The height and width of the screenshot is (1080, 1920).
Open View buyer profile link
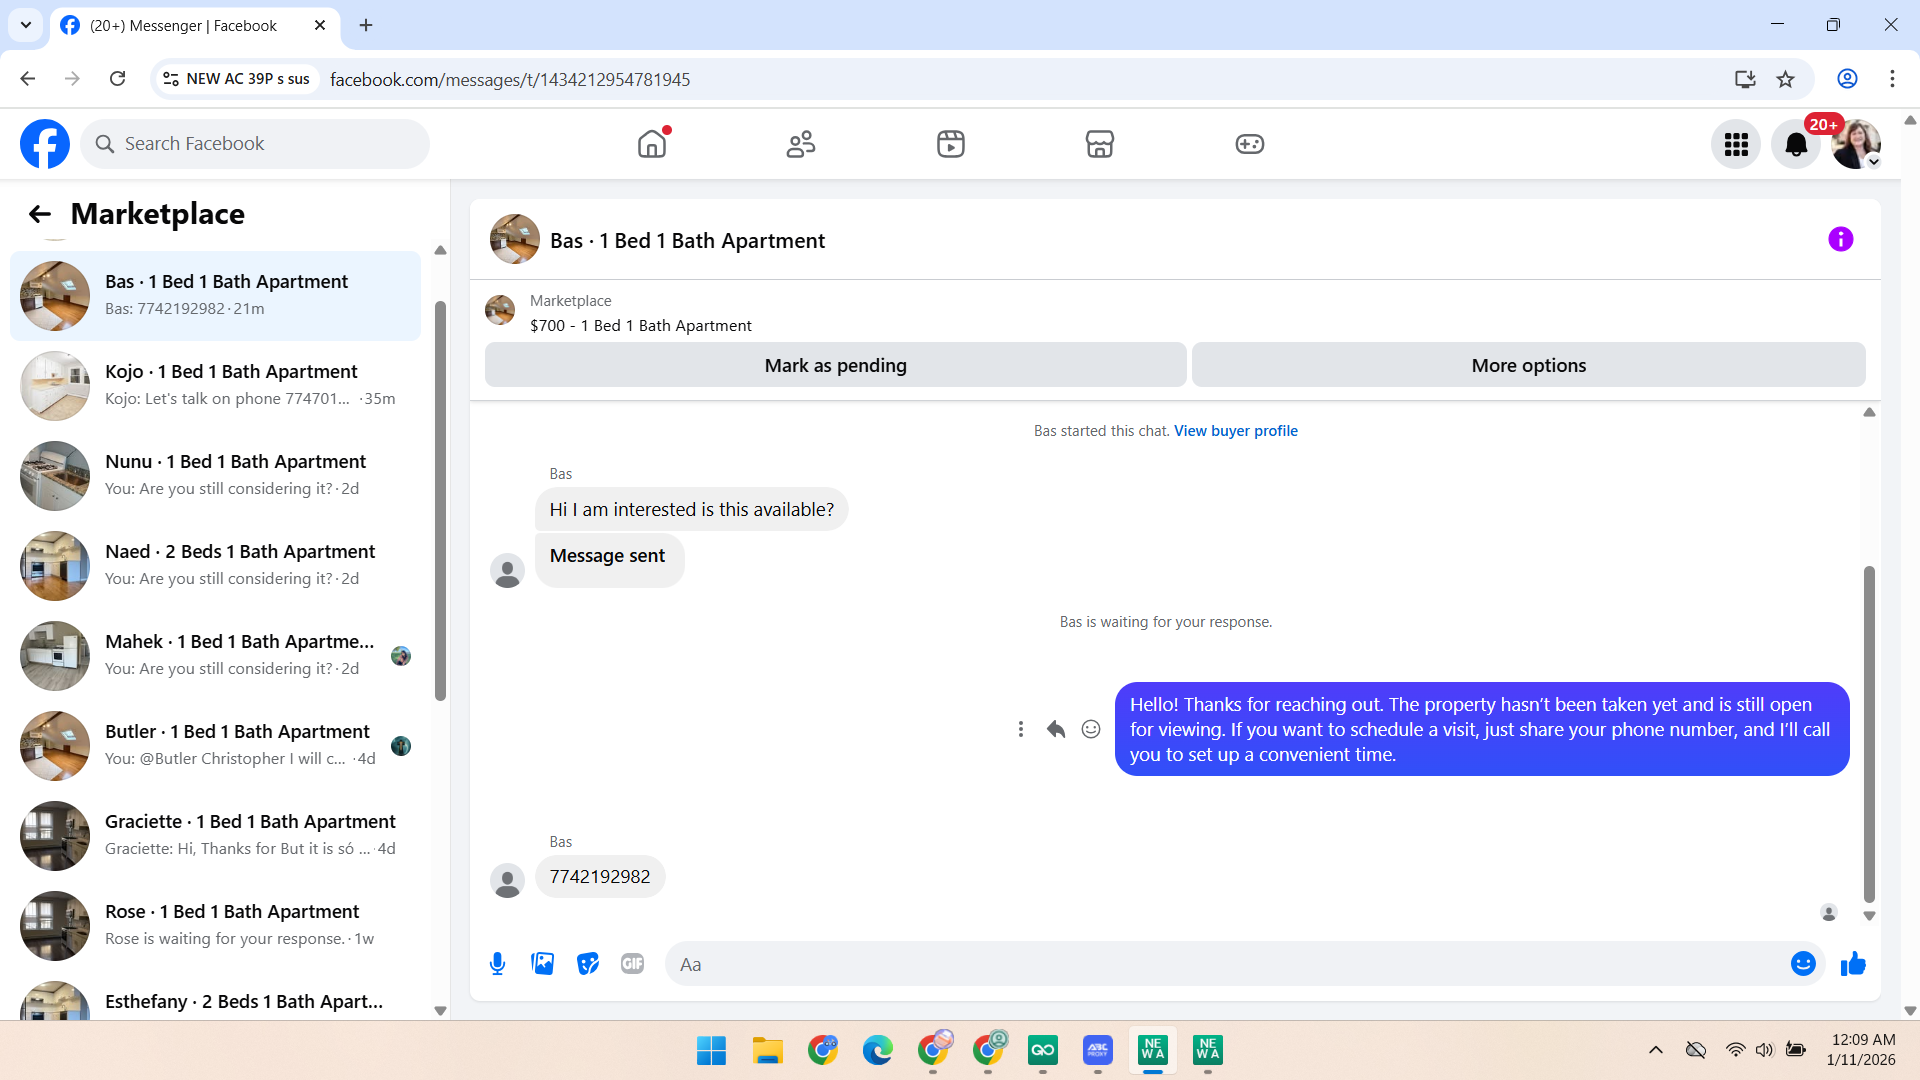1235,431
